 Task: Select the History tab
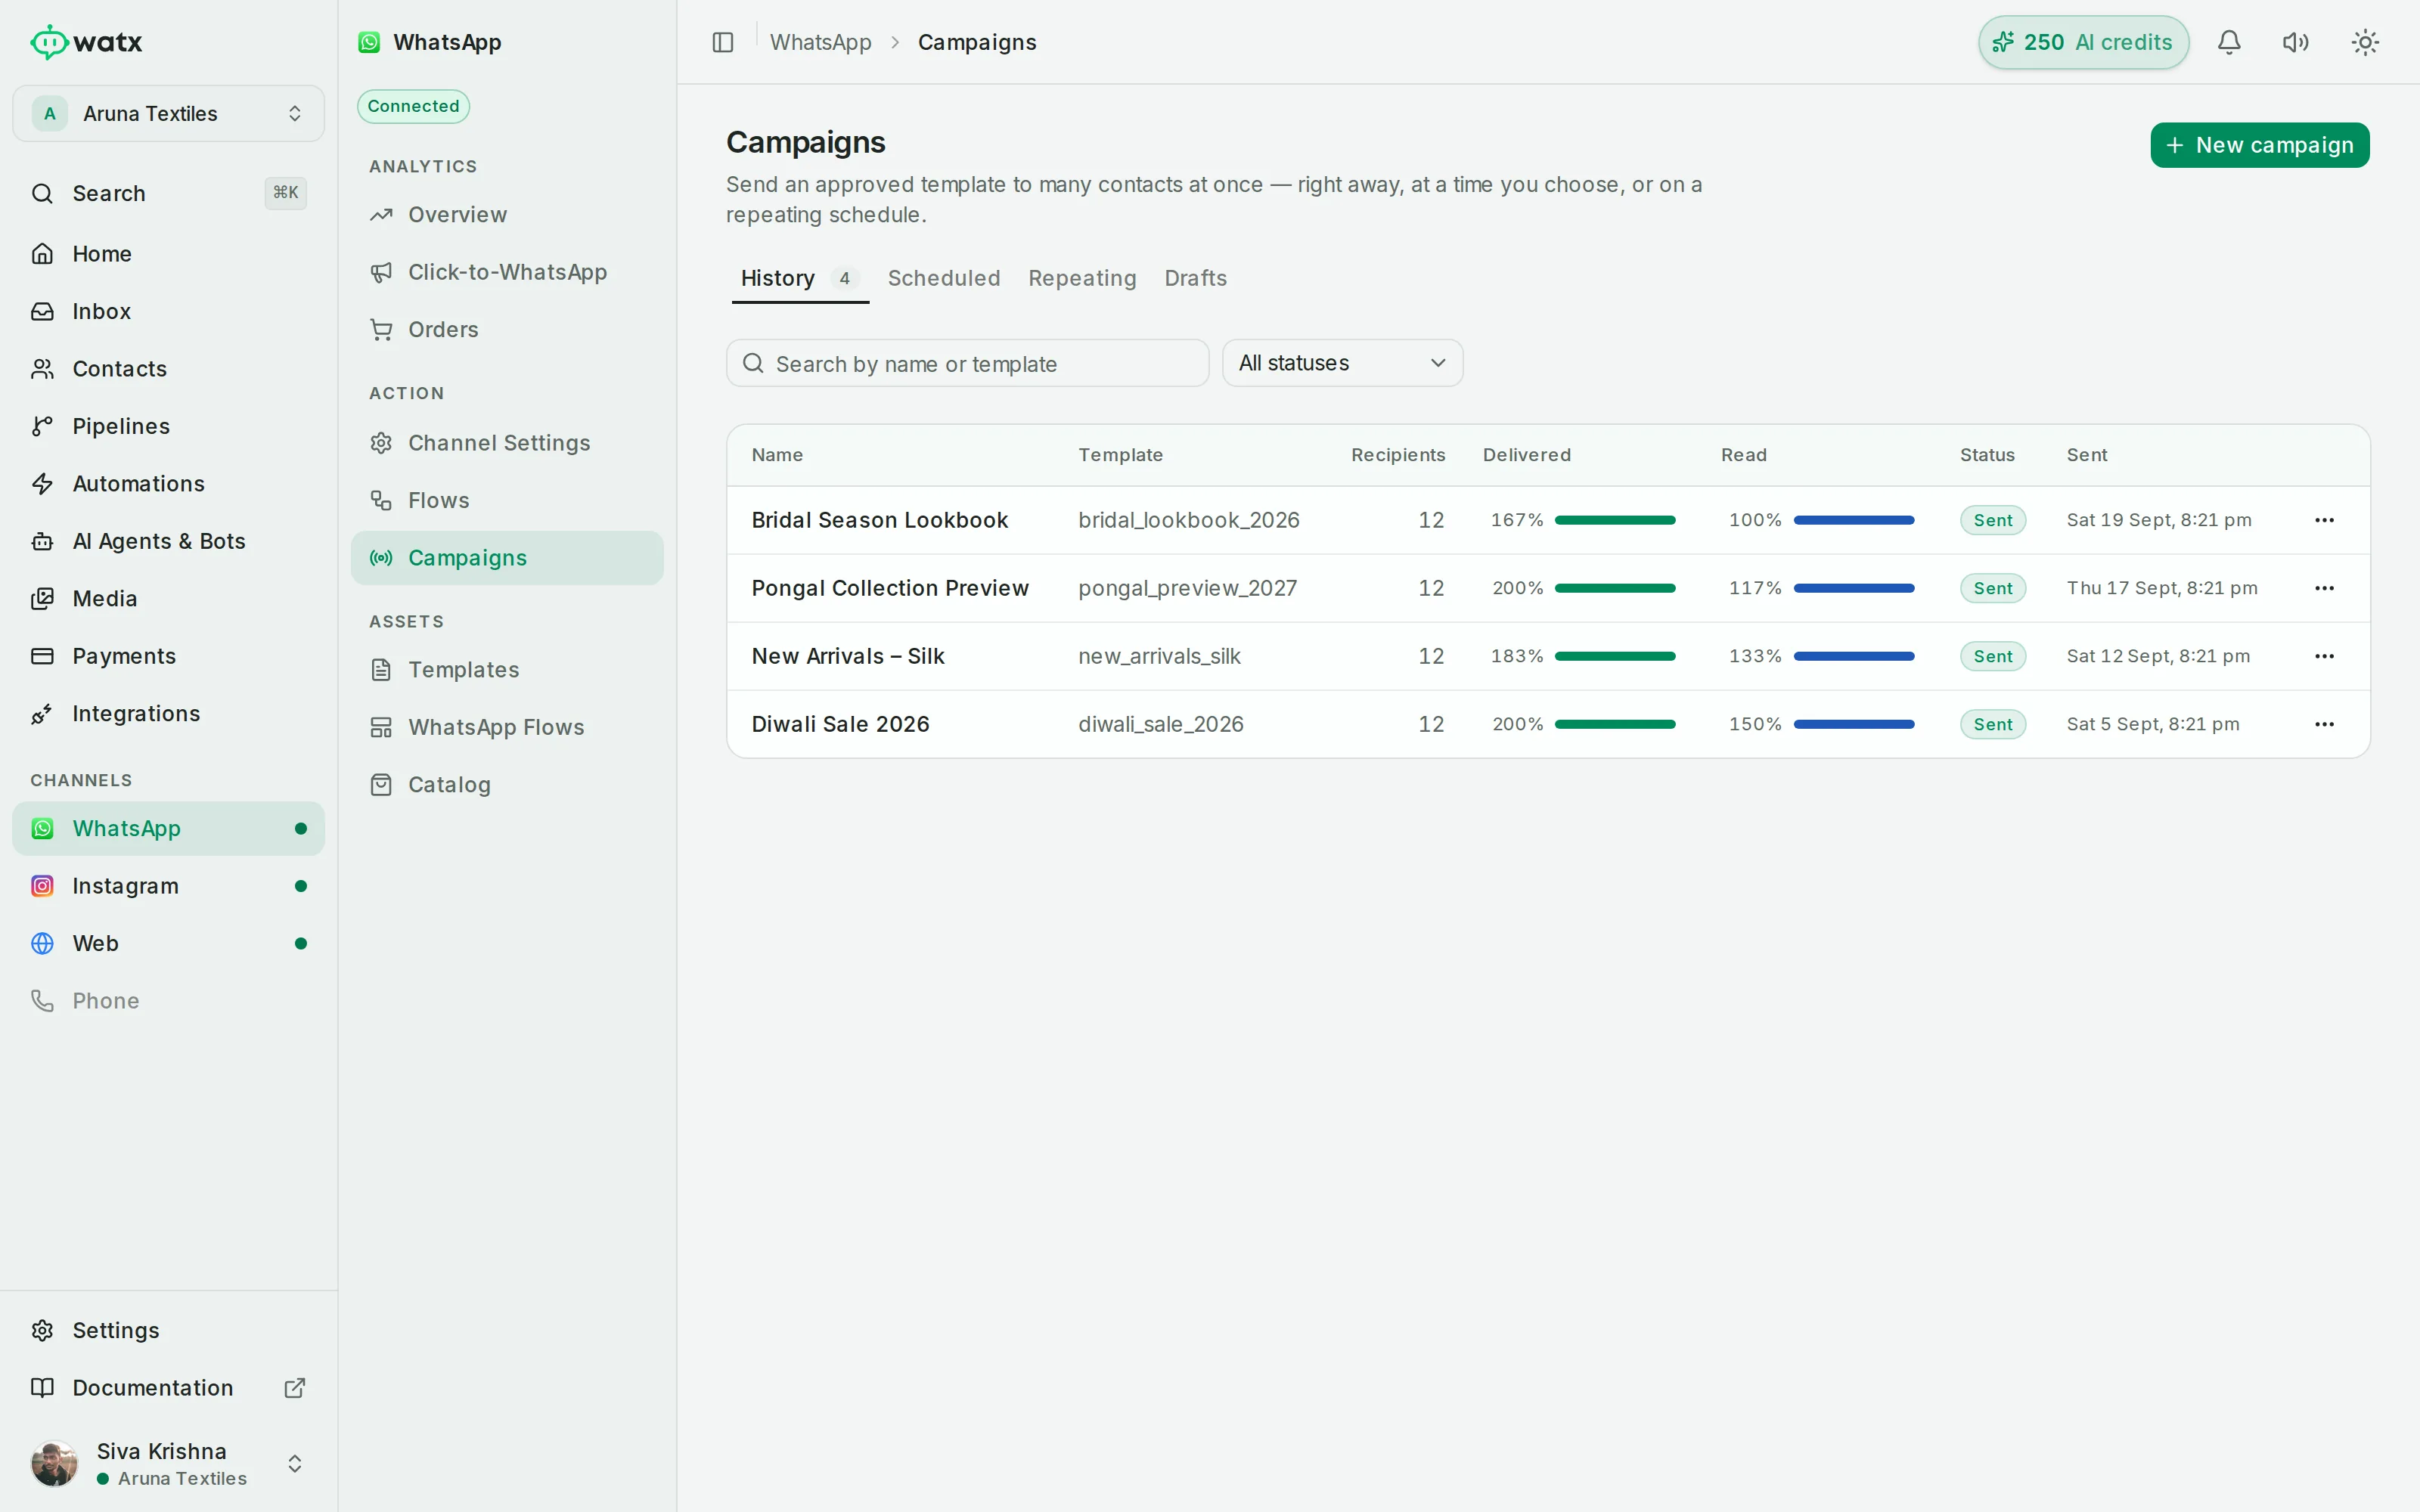click(800, 278)
